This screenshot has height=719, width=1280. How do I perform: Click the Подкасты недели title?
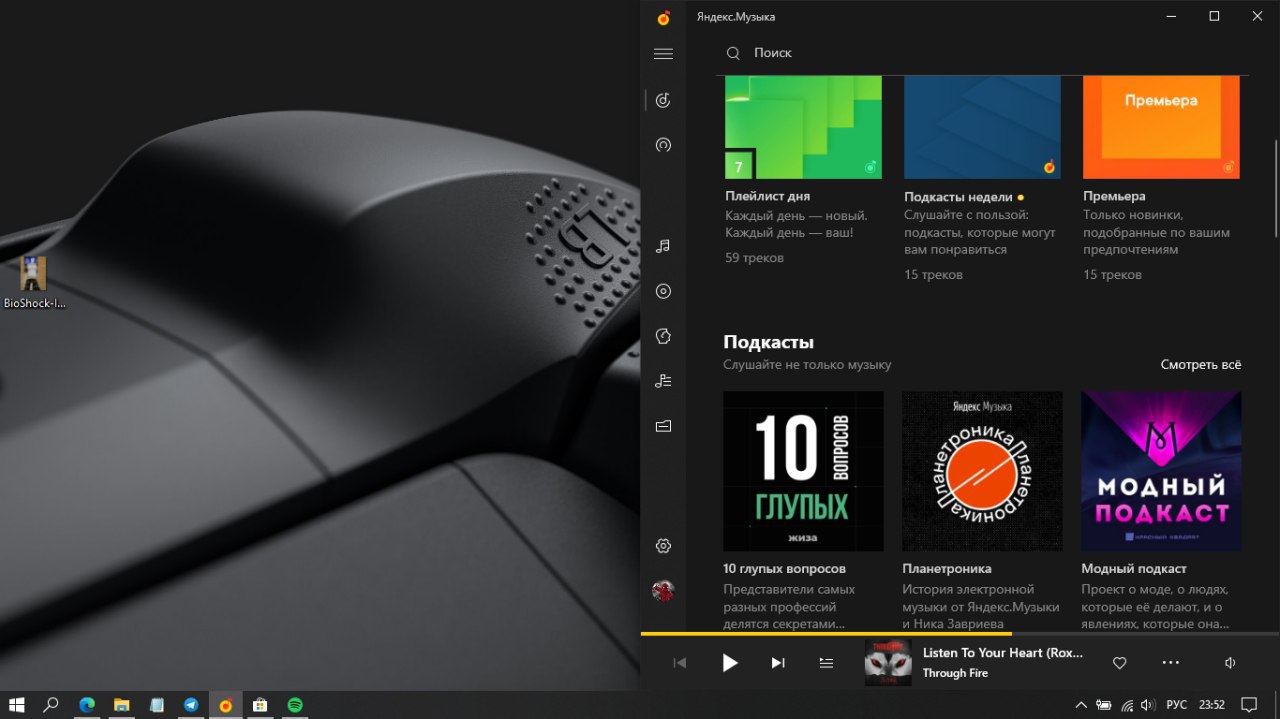(x=958, y=197)
